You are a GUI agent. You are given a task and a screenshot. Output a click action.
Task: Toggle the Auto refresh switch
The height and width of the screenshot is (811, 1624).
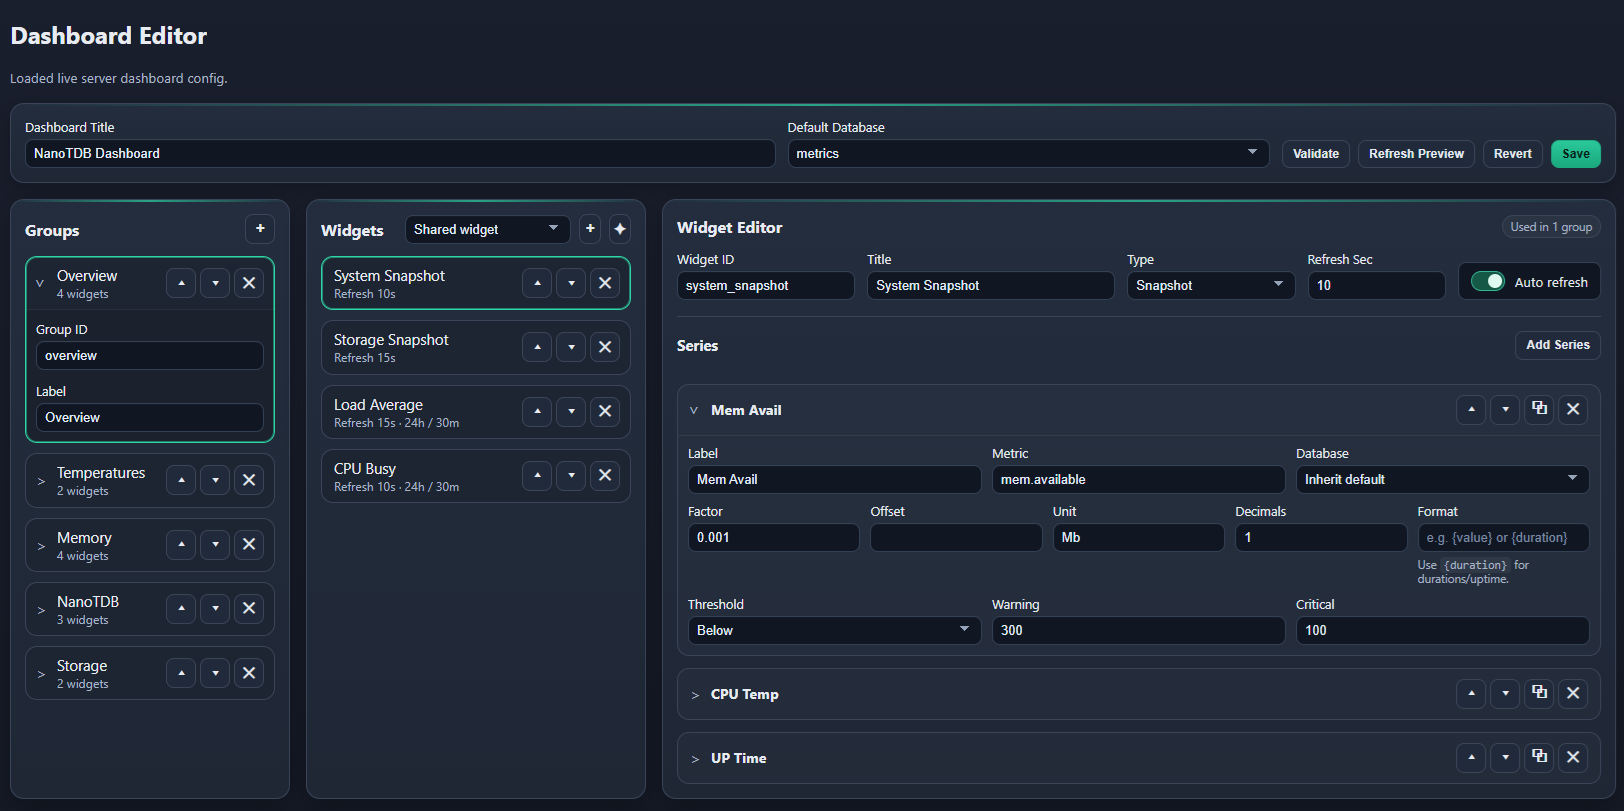1488,282
